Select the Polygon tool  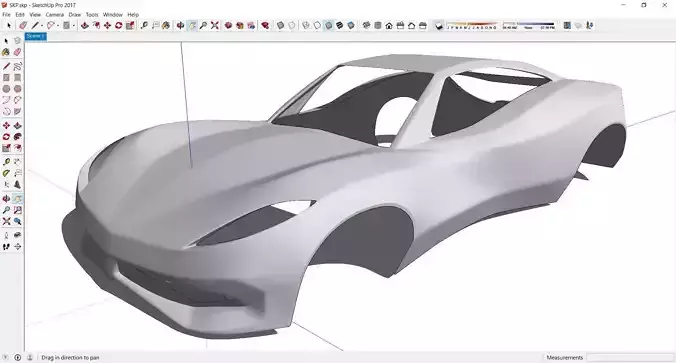[x=17, y=89]
